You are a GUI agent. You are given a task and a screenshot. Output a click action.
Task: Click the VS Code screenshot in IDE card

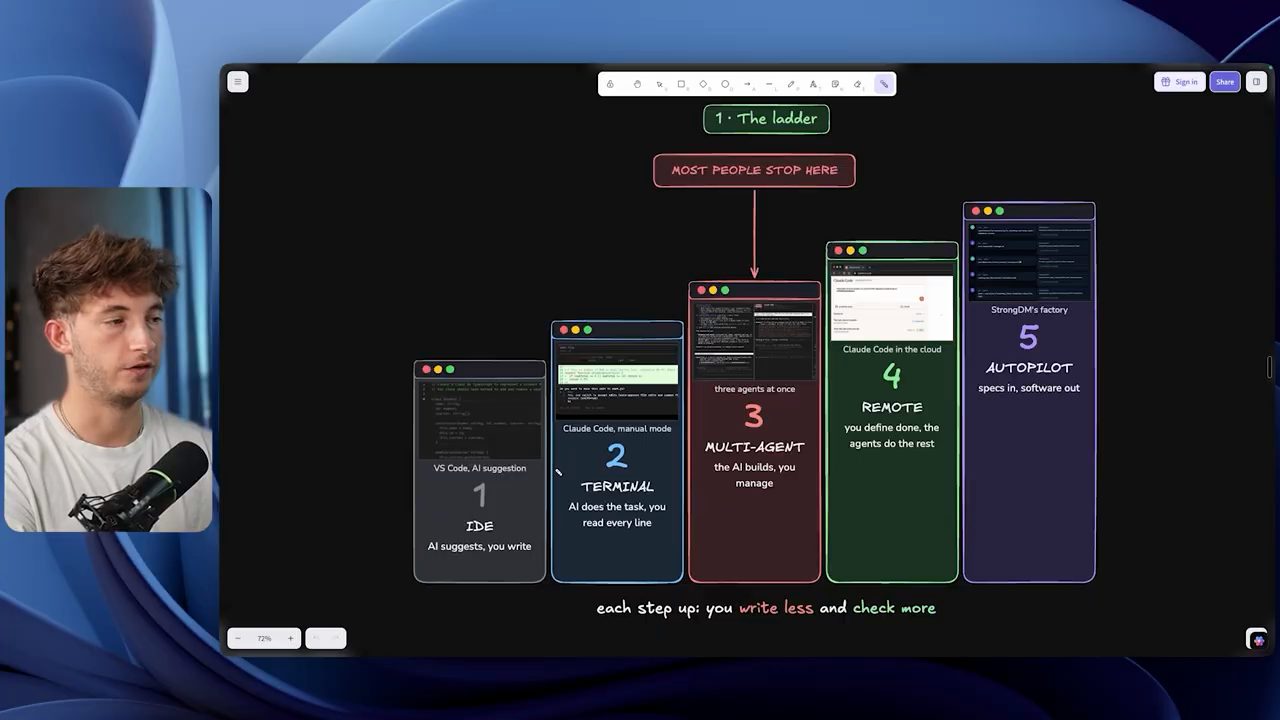pos(480,418)
